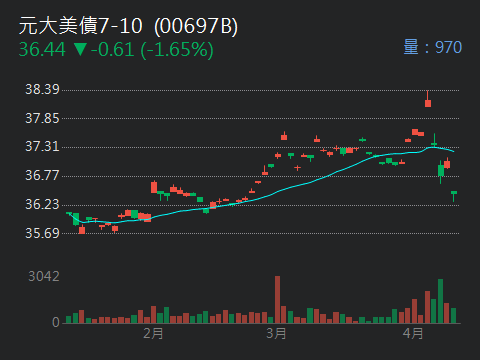Viewport: 480px width, 360px height.
Task: Click the 36.23 price axis label
Action: pos(42,204)
